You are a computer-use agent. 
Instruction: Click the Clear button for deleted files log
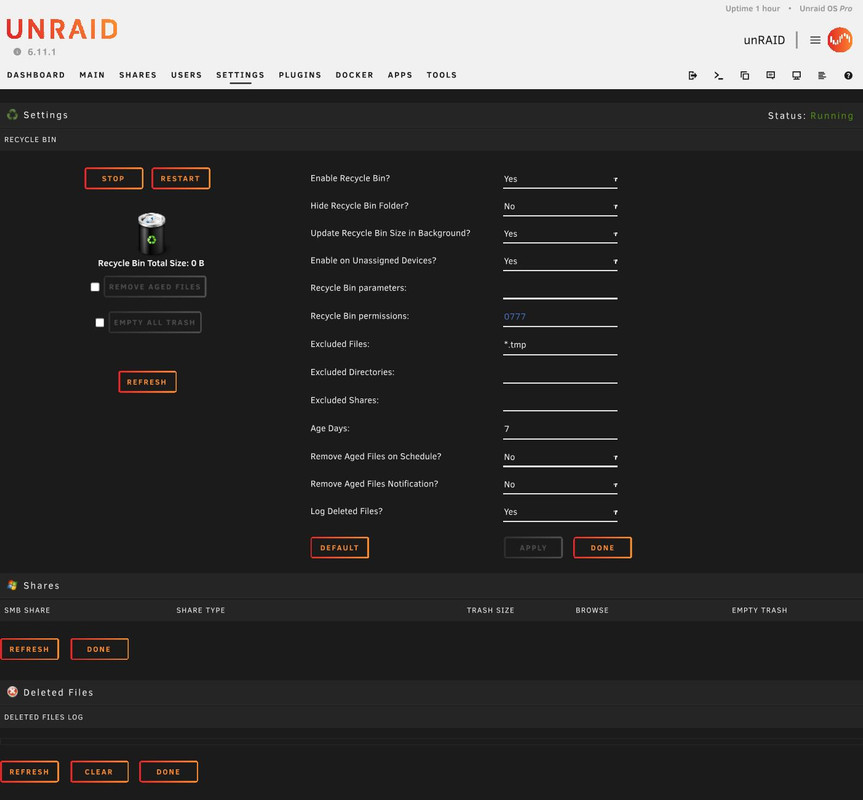pyautogui.click(x=100, y=772)
